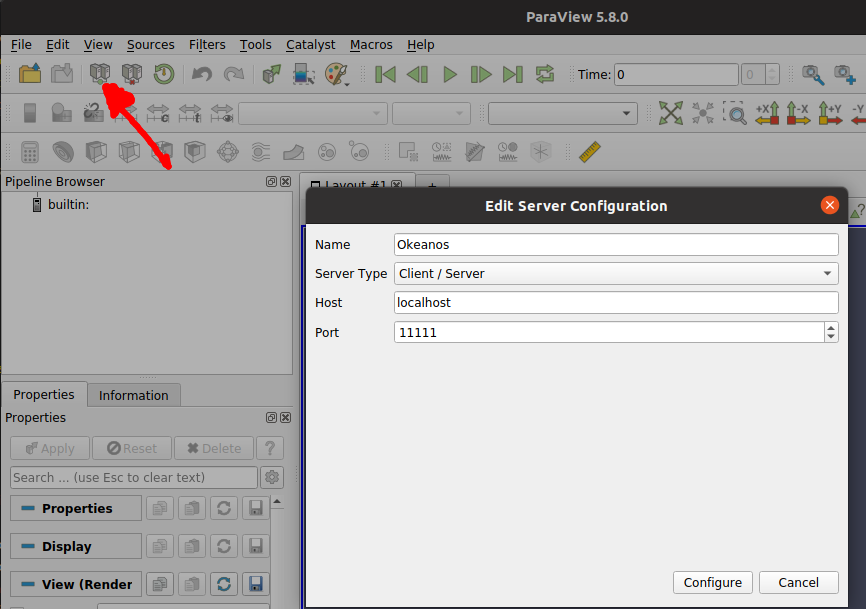Click the Host input field
The image size is (866, 609).
616,302
